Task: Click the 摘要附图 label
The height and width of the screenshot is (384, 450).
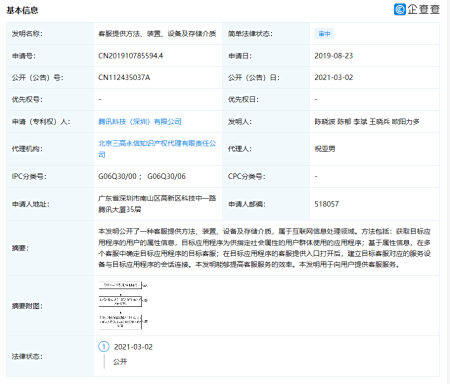Action: 27,306
